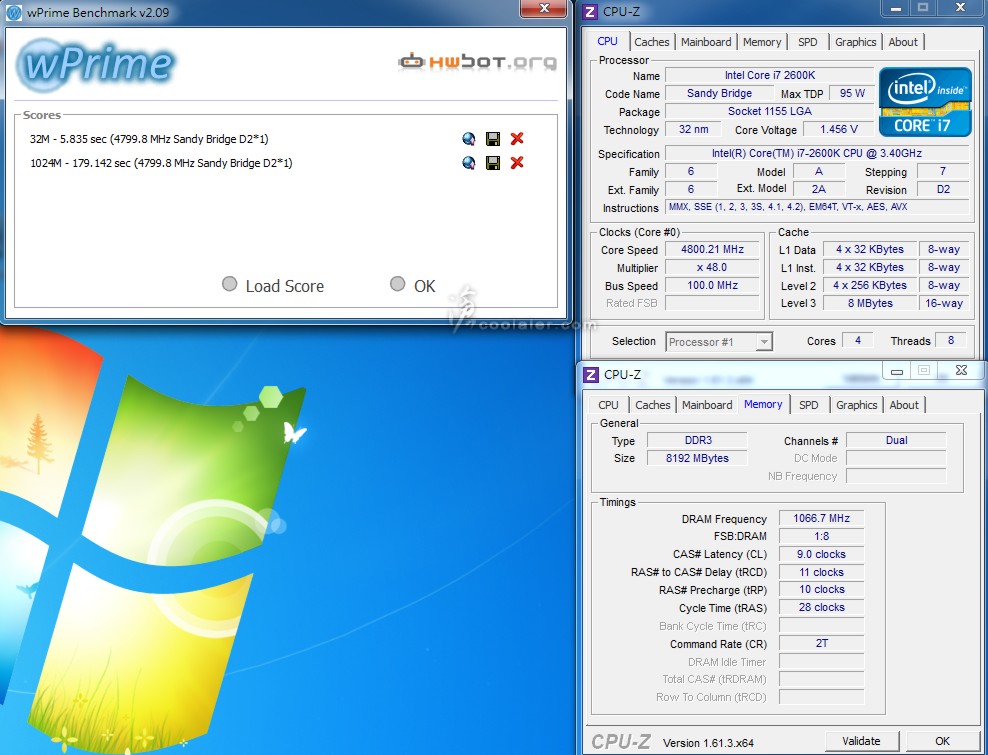Click the Code Name Sandy Bridge value
The image size is (988, 755).
719,93
